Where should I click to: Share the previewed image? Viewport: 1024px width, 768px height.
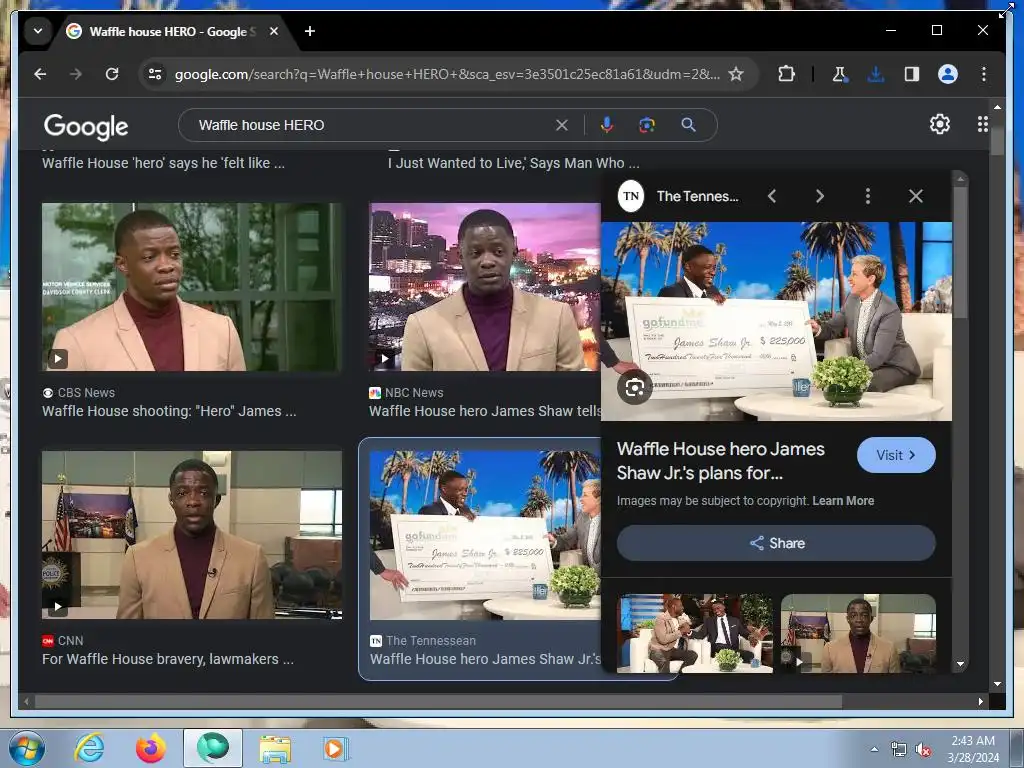point(776,543)
